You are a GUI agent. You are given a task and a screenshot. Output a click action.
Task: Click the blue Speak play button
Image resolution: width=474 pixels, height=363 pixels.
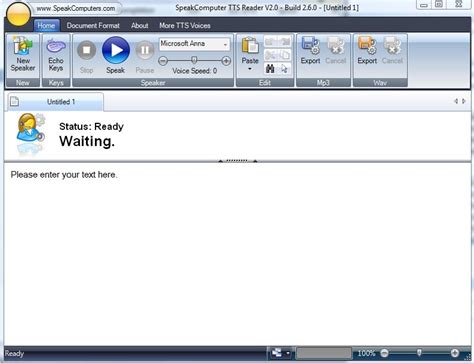point(116,55)
